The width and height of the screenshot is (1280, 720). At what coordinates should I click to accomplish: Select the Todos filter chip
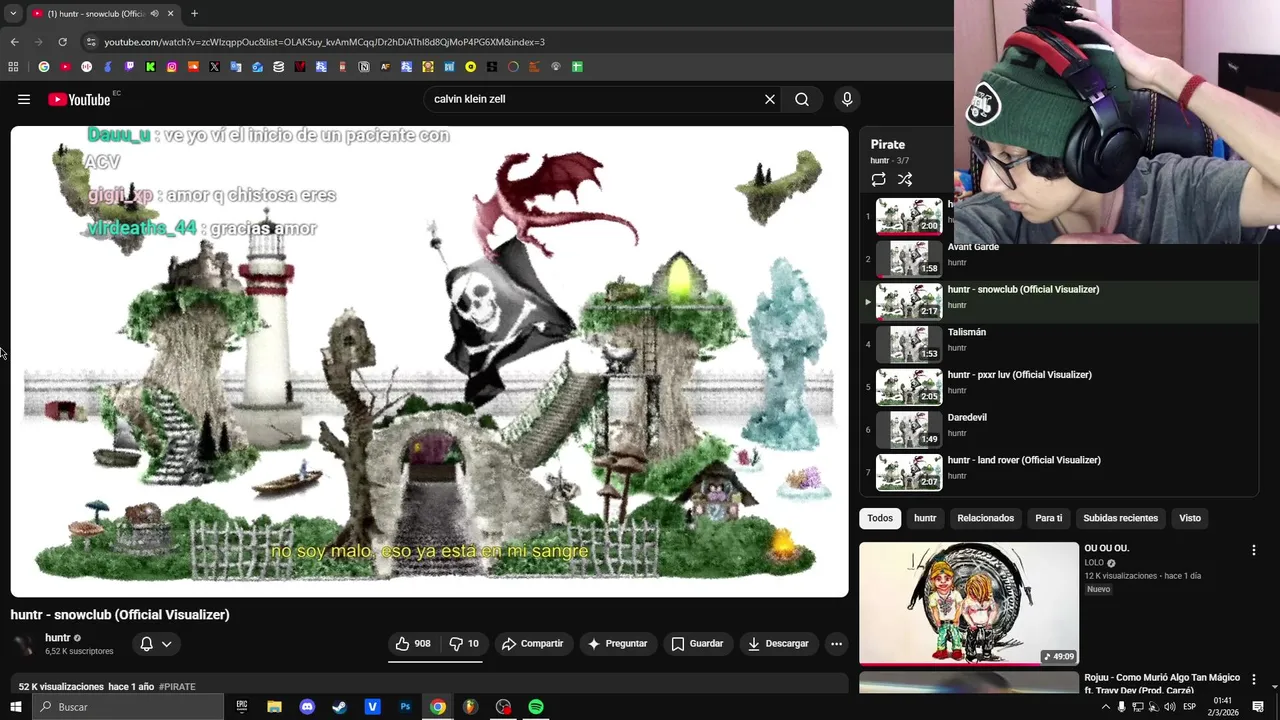point(880,518)
